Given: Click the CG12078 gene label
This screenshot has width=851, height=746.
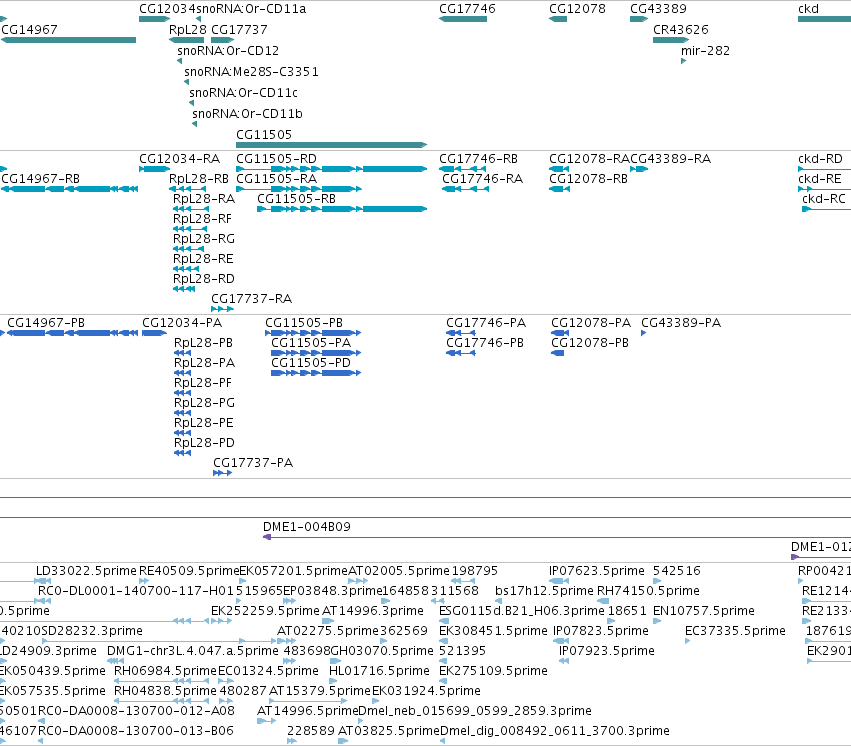Looking at the screenshot, I should tap(577, 9).
